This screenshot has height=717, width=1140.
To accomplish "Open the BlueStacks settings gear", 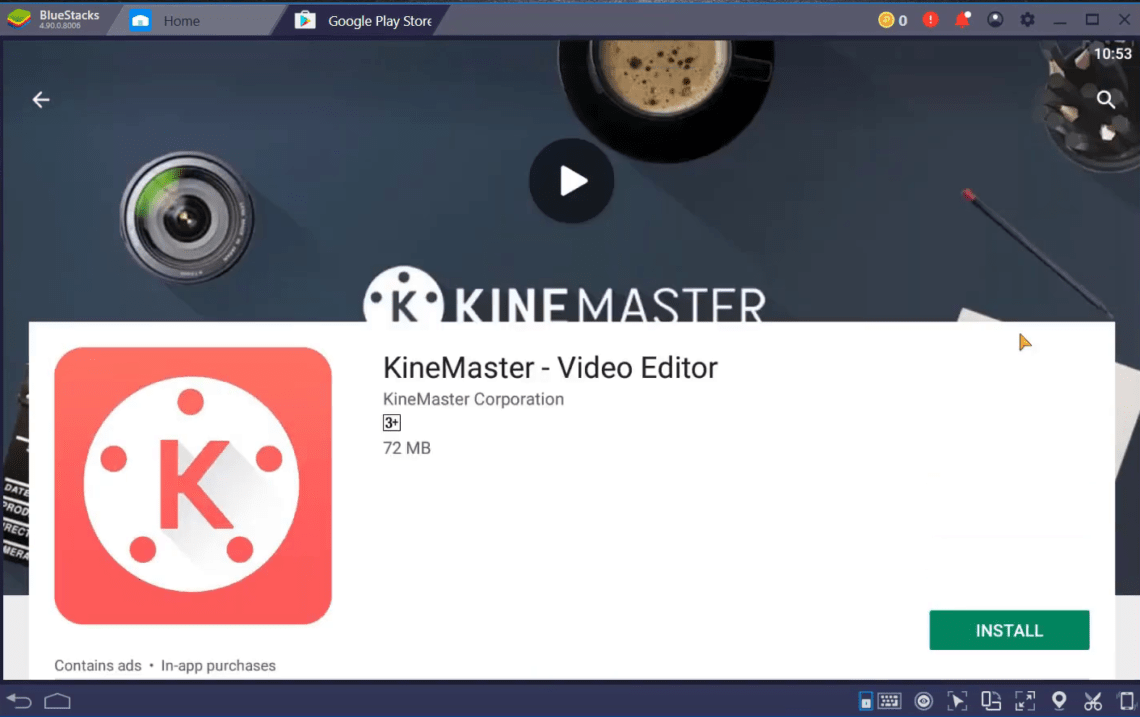I will click(1027, 20).
